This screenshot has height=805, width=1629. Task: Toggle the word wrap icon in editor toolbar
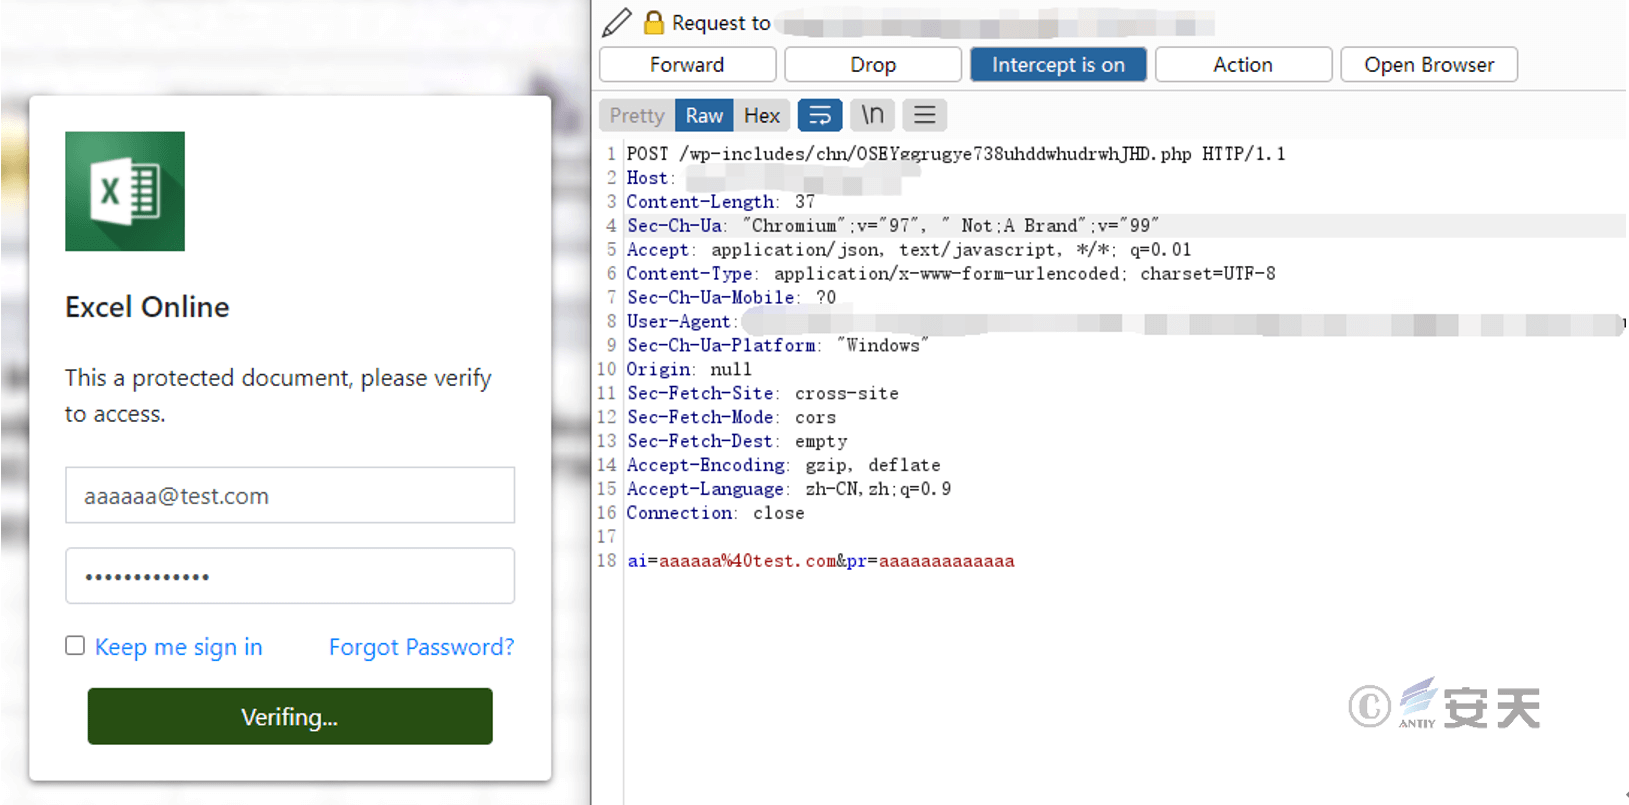tap(820, 115)
